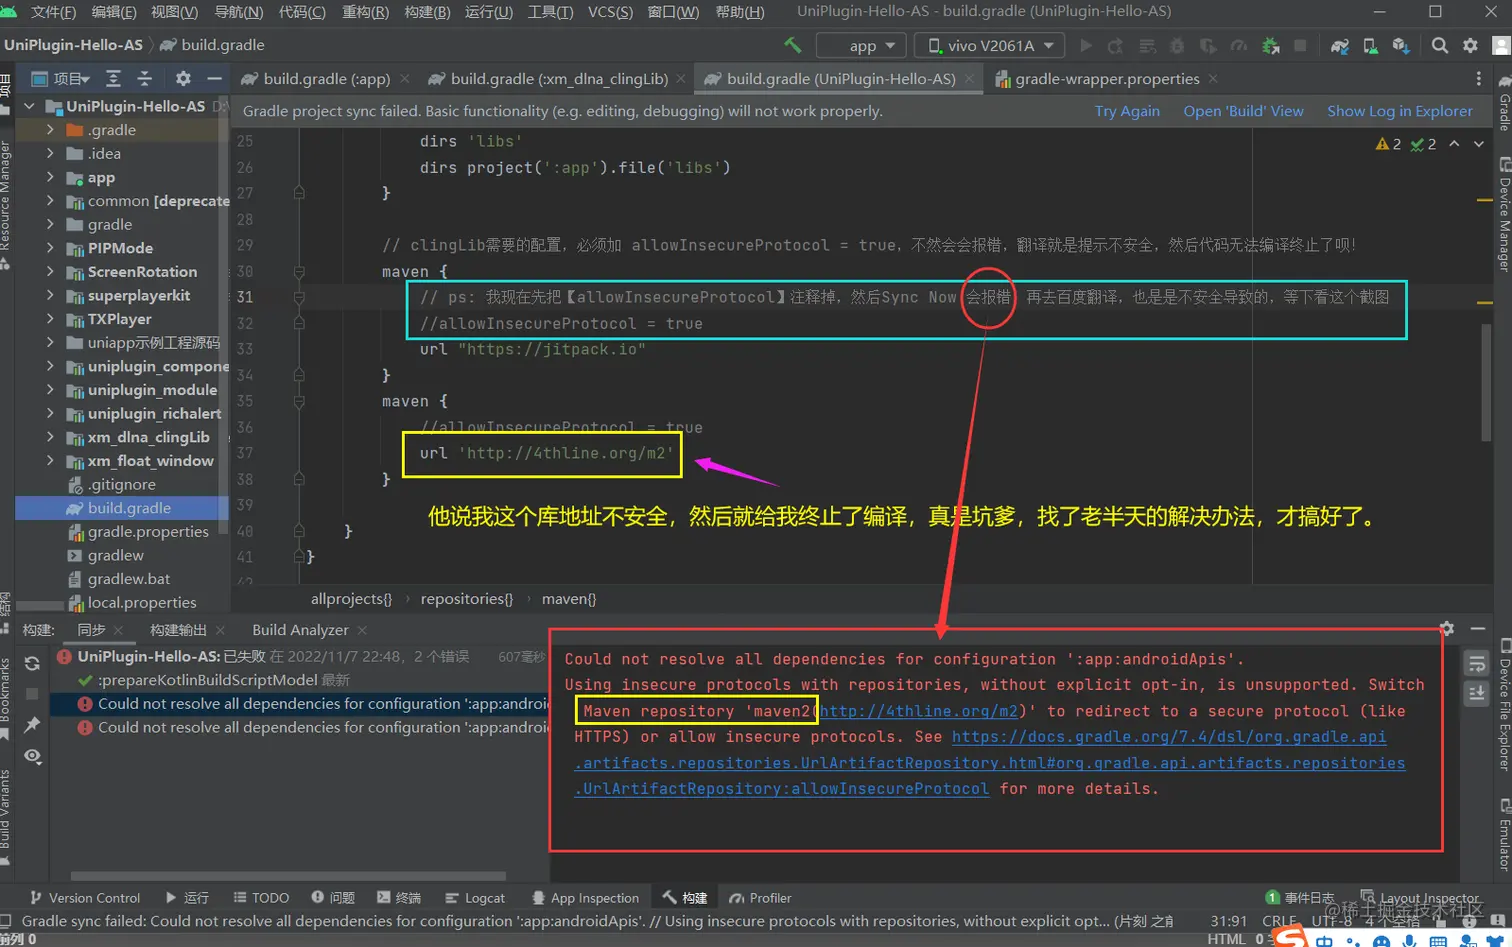Select the .gitignore file in the project tree

pos(121,485)
